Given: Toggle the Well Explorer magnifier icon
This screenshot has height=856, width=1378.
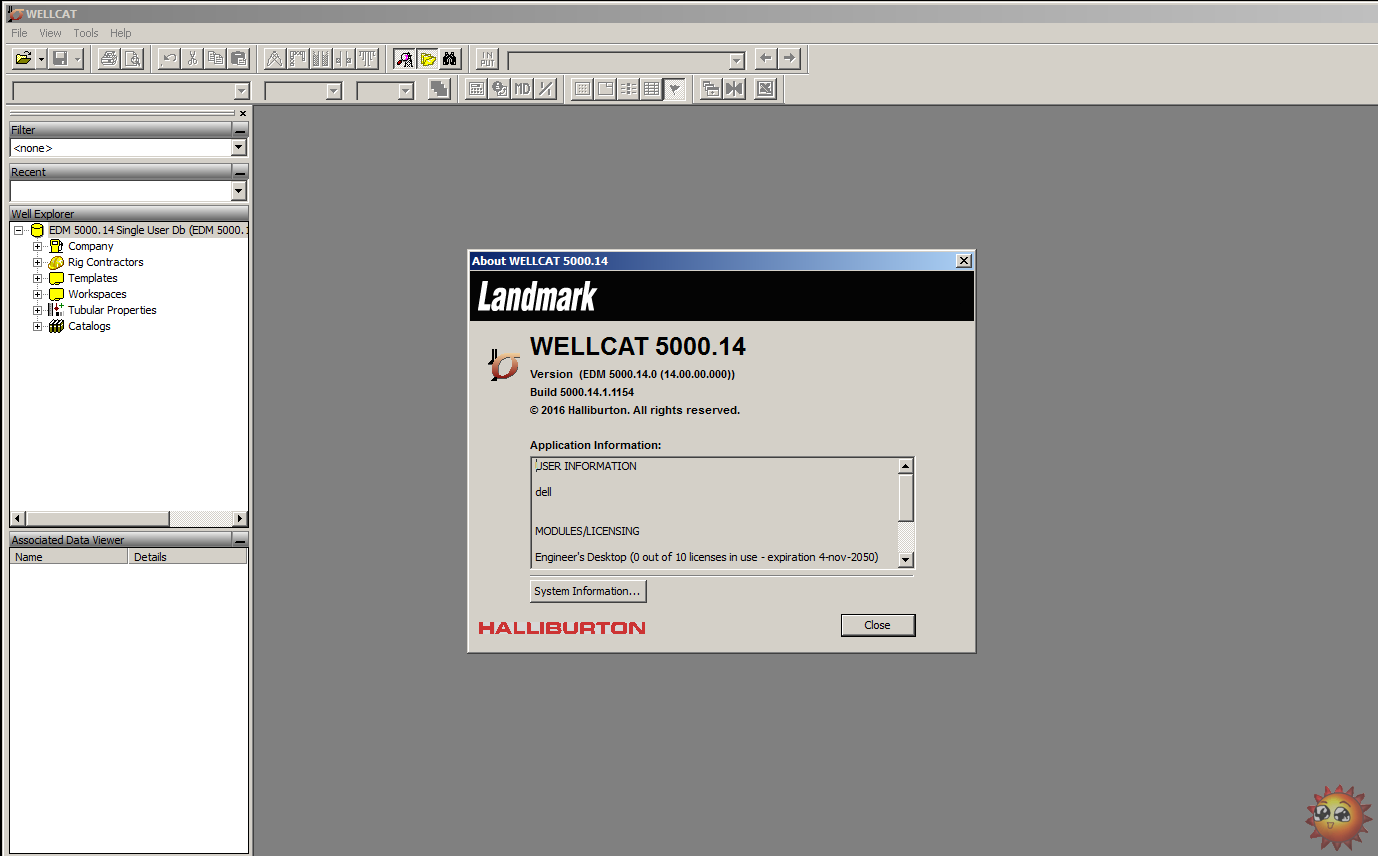Looking at the screenshot, I should click(x=404, y=59).
